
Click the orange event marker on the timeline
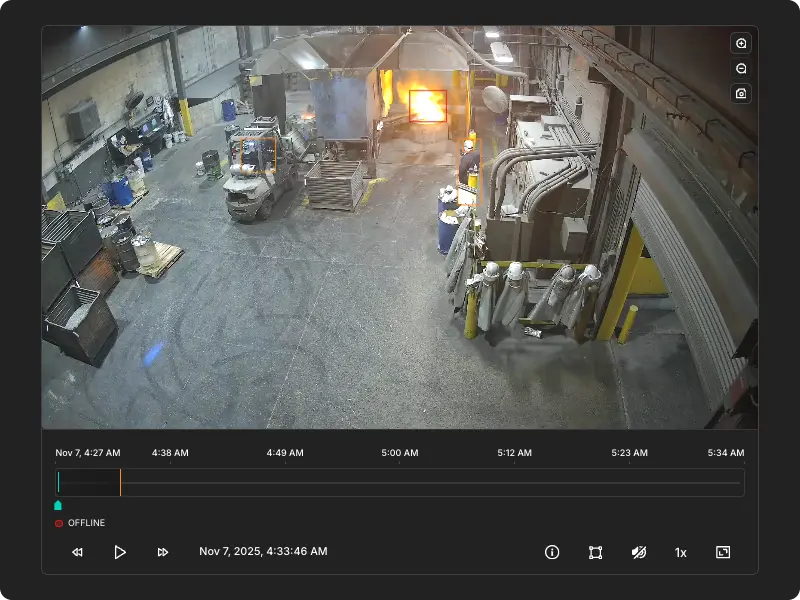point(121,482)
